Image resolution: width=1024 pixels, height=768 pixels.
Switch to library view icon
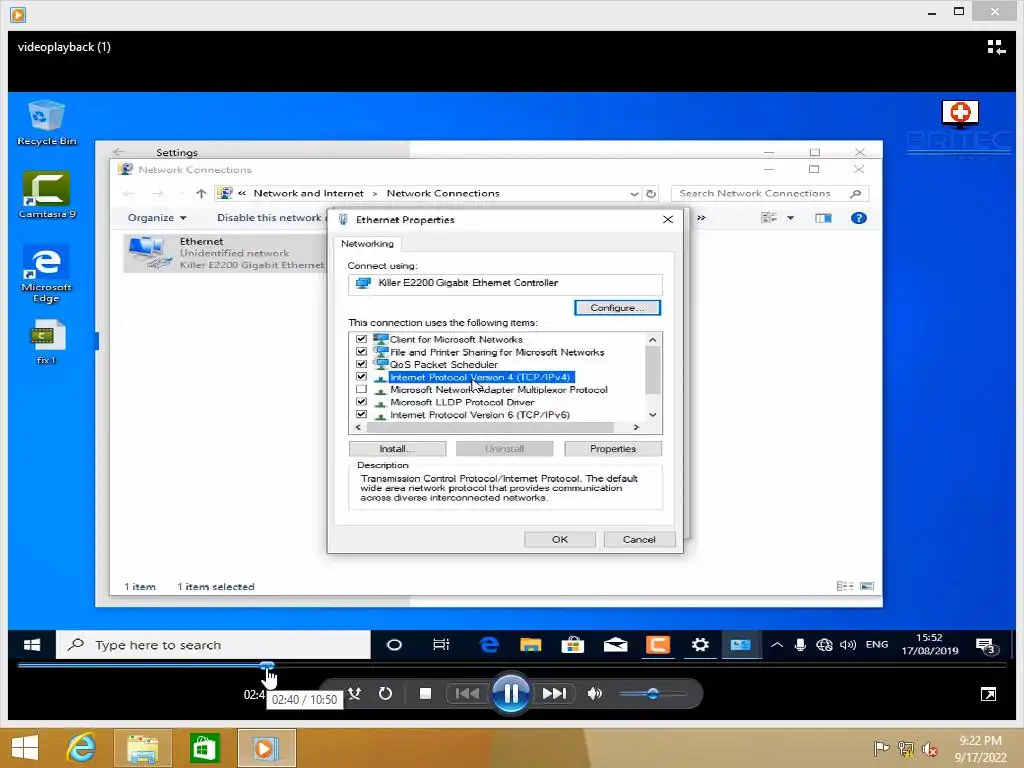point(996,47)
